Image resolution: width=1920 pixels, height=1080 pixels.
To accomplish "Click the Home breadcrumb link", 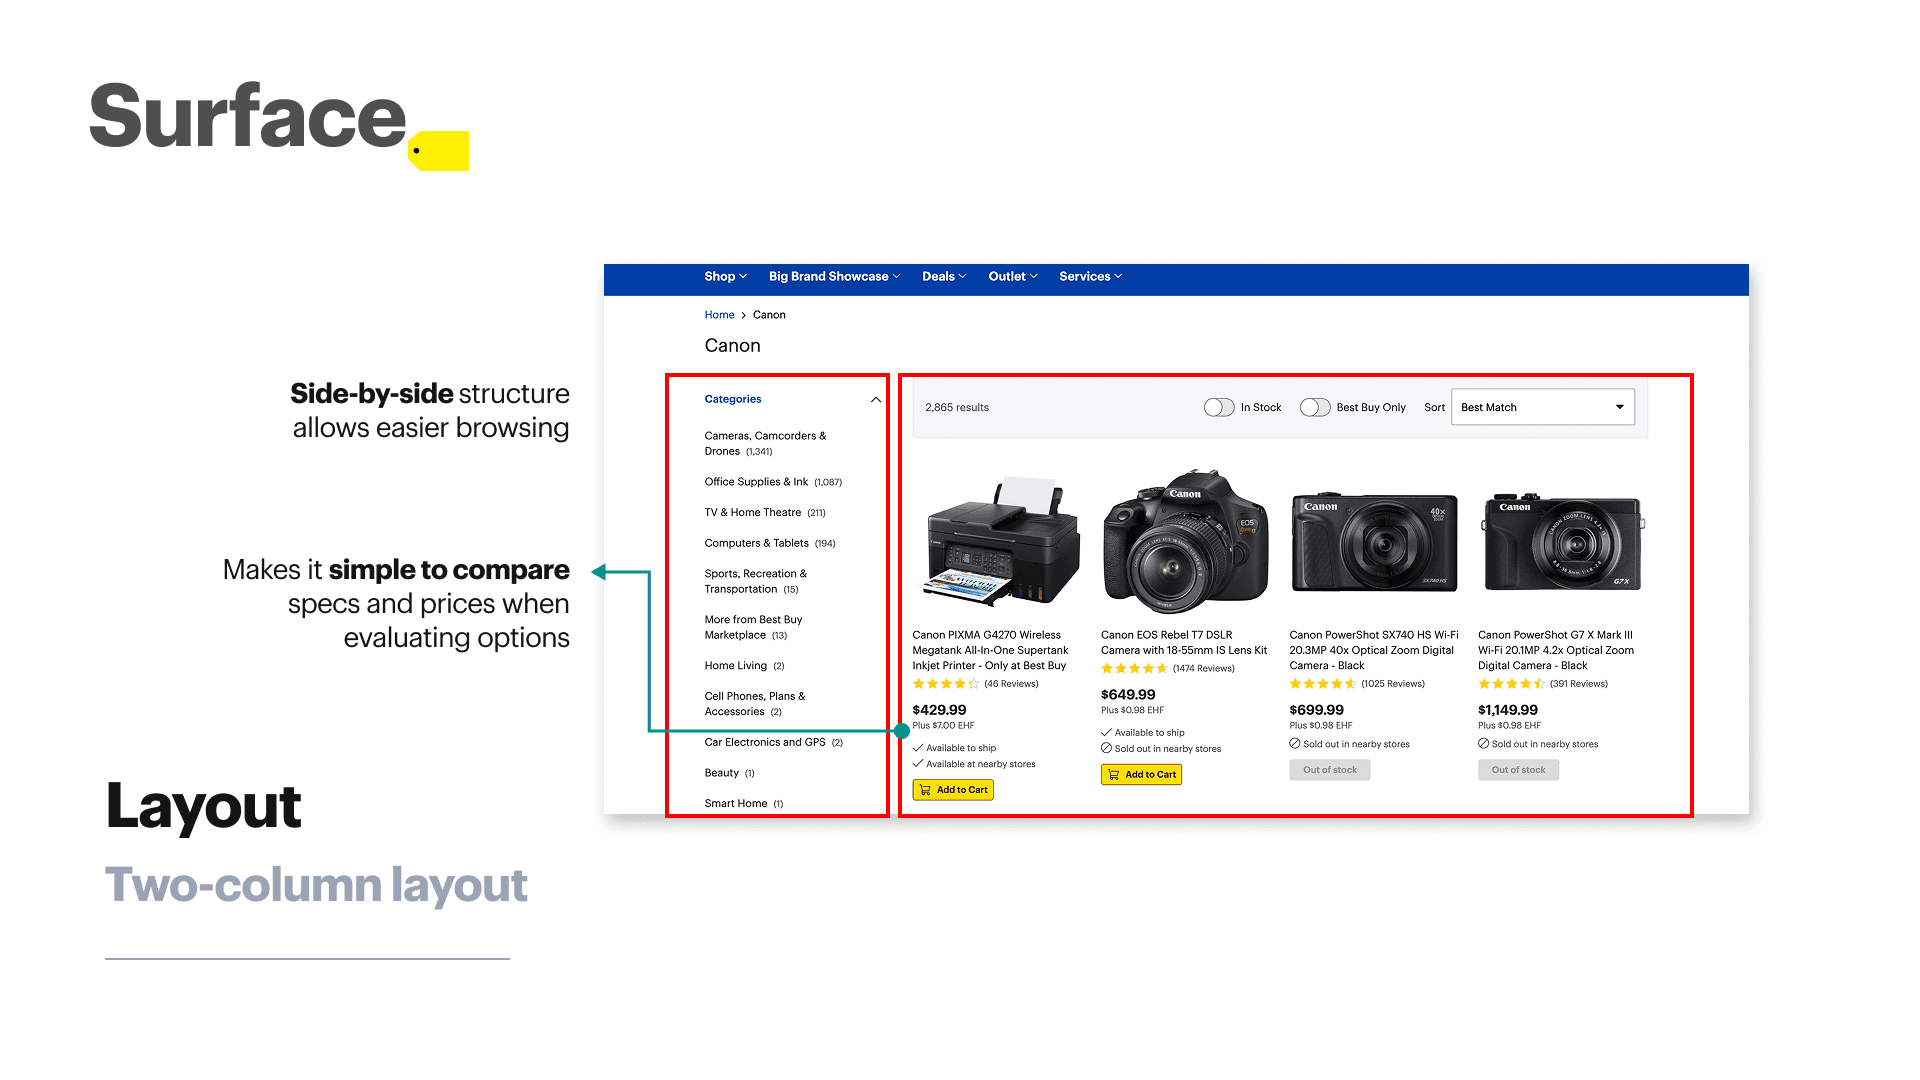I will (719, 315).
